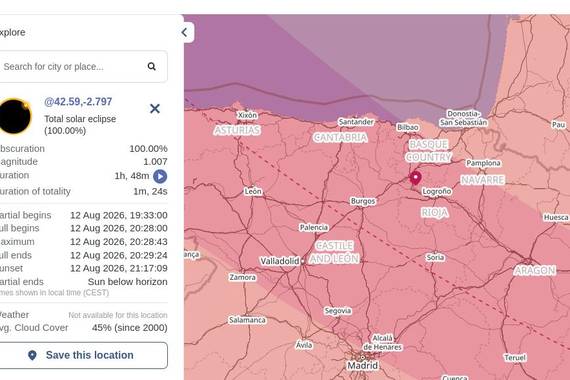
Task: Click the Donostia-San Sebastián label
Action: click(463, 118)
